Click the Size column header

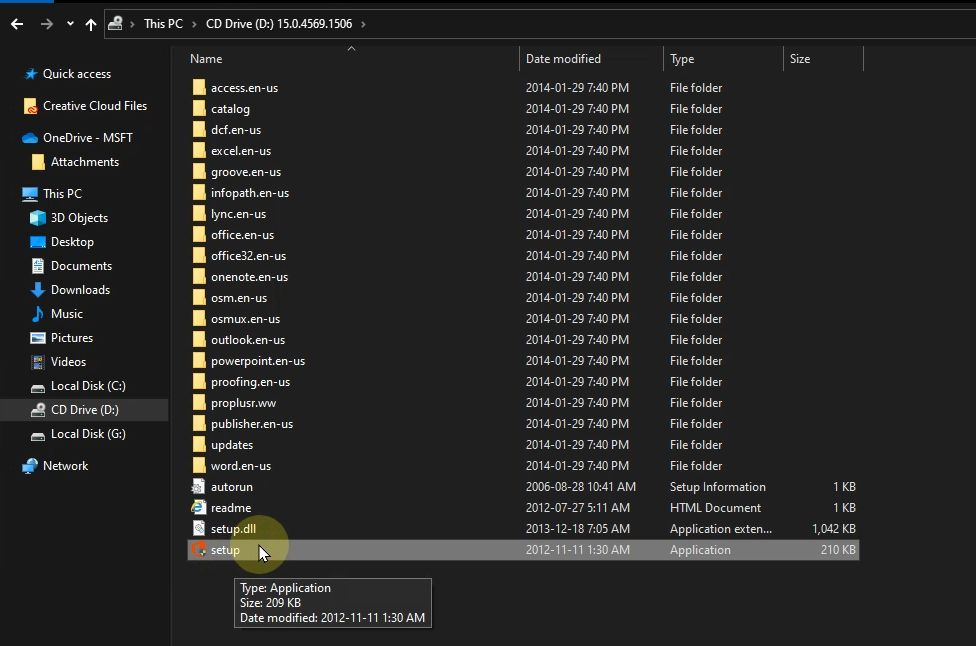coord(800,59)
